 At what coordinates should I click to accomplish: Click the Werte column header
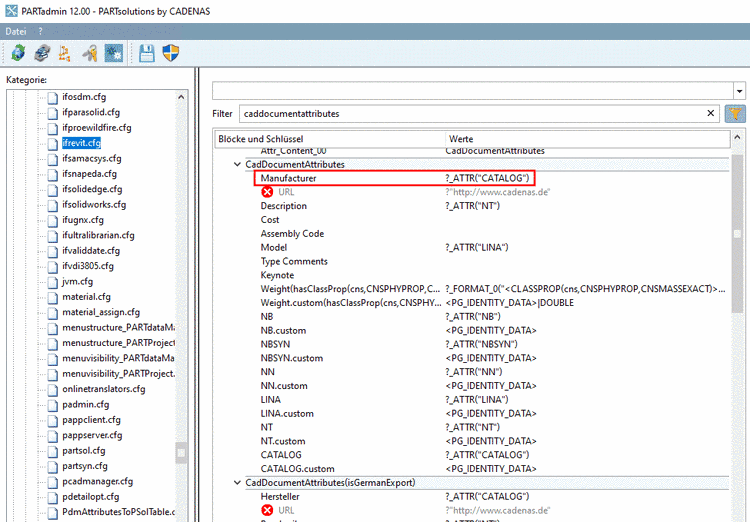click(587, 139)
